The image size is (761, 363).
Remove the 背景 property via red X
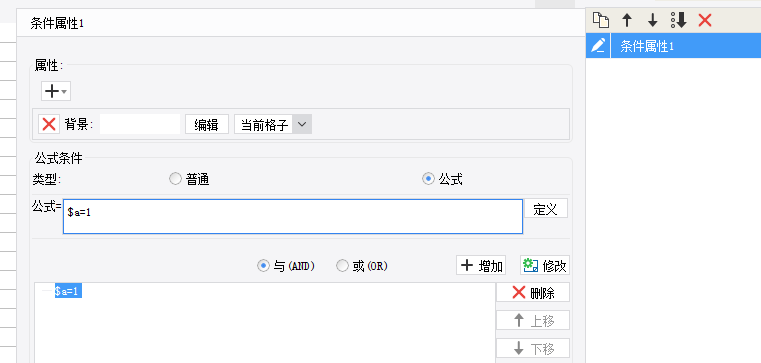point(49,124)
